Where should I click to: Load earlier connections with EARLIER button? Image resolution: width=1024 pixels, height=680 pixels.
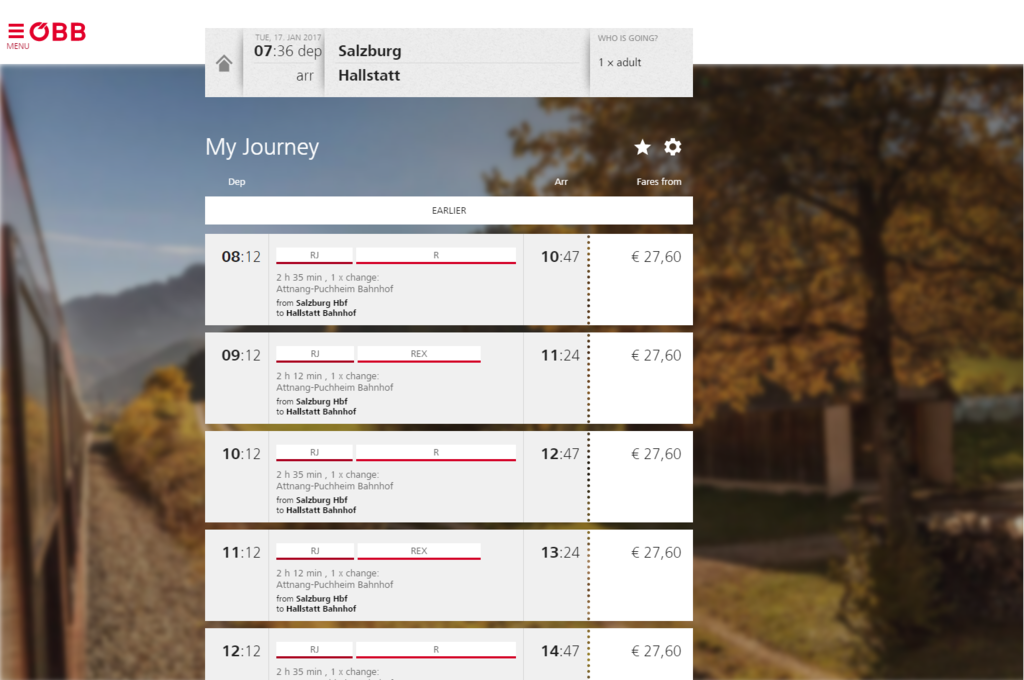[x=449, y=210]
